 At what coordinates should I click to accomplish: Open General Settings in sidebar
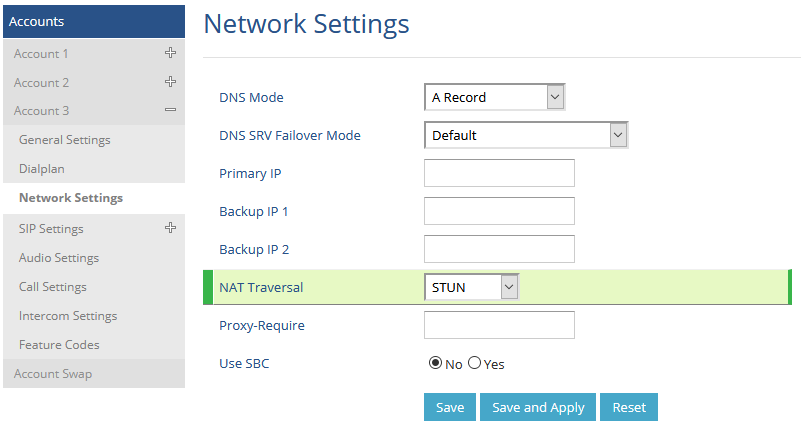[64, 140]
